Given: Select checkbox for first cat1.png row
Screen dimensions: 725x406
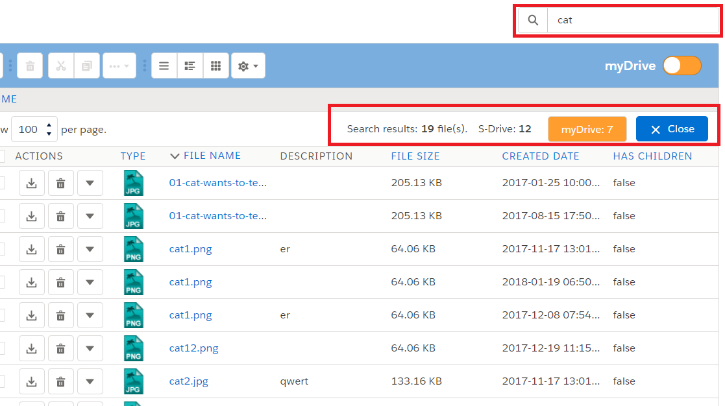Looking at the screenshot, I should pyautogui.click(x=2, y=250).
